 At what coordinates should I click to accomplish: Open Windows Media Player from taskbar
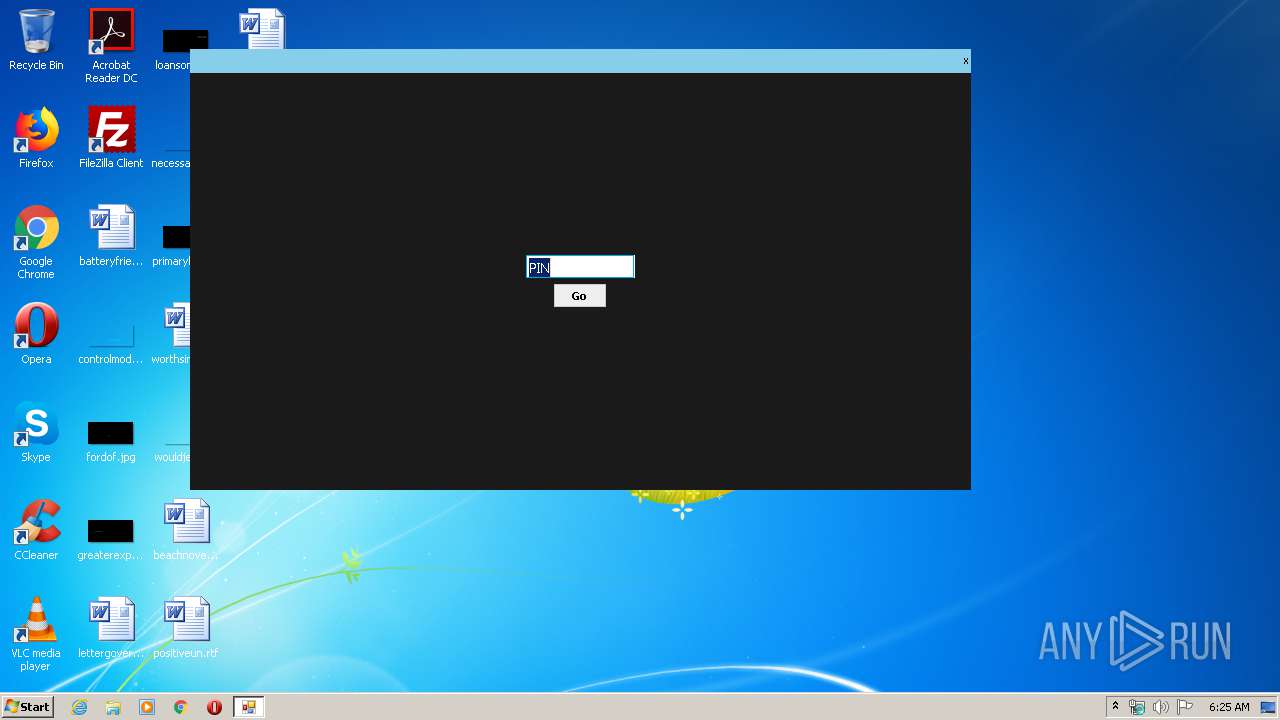[147, 707]
